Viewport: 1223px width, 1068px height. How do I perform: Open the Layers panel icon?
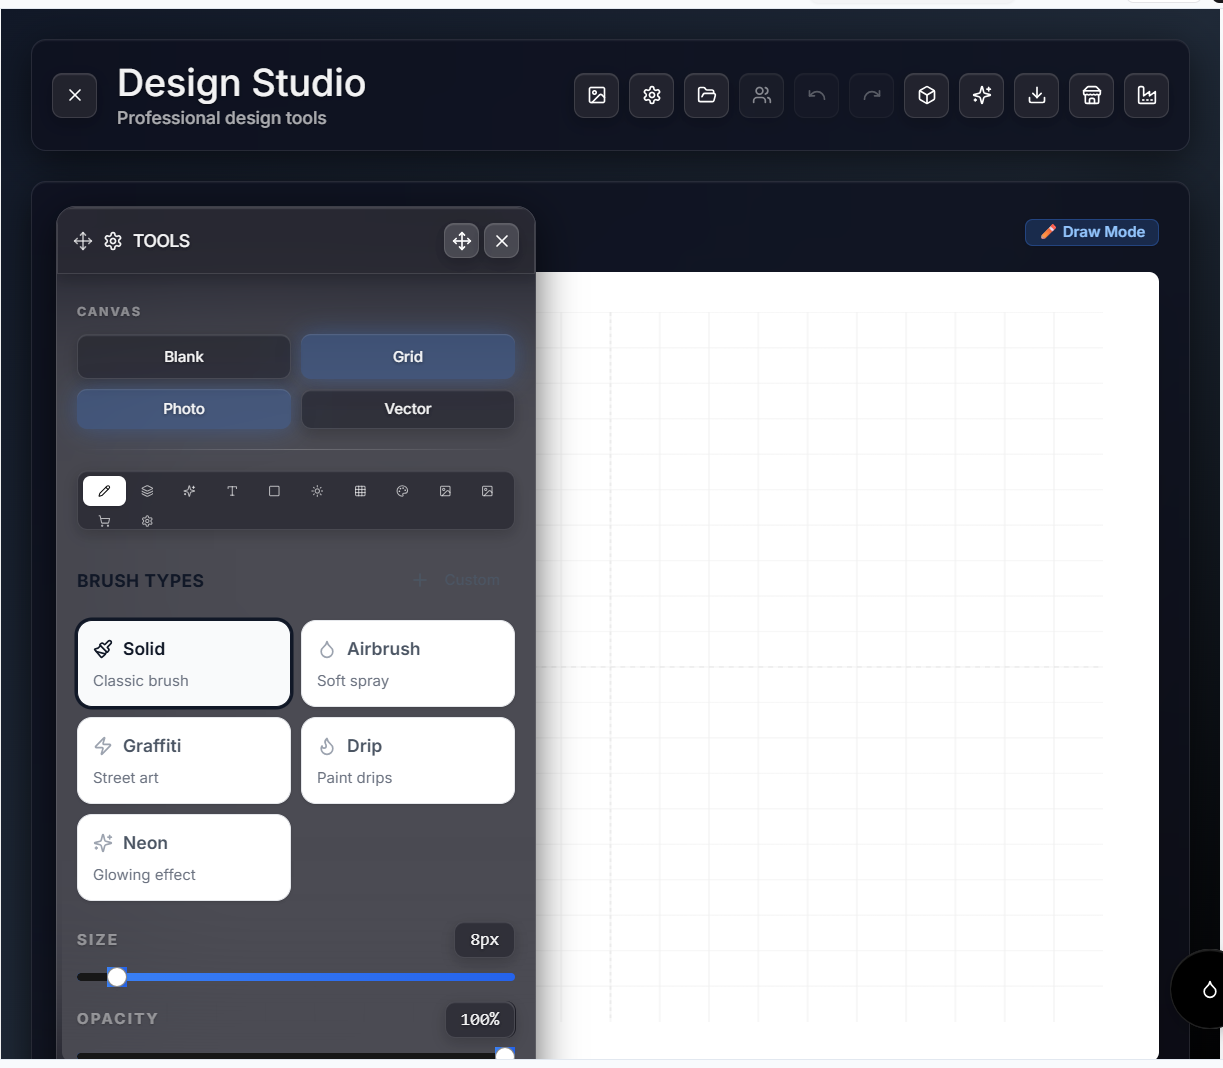147,491
